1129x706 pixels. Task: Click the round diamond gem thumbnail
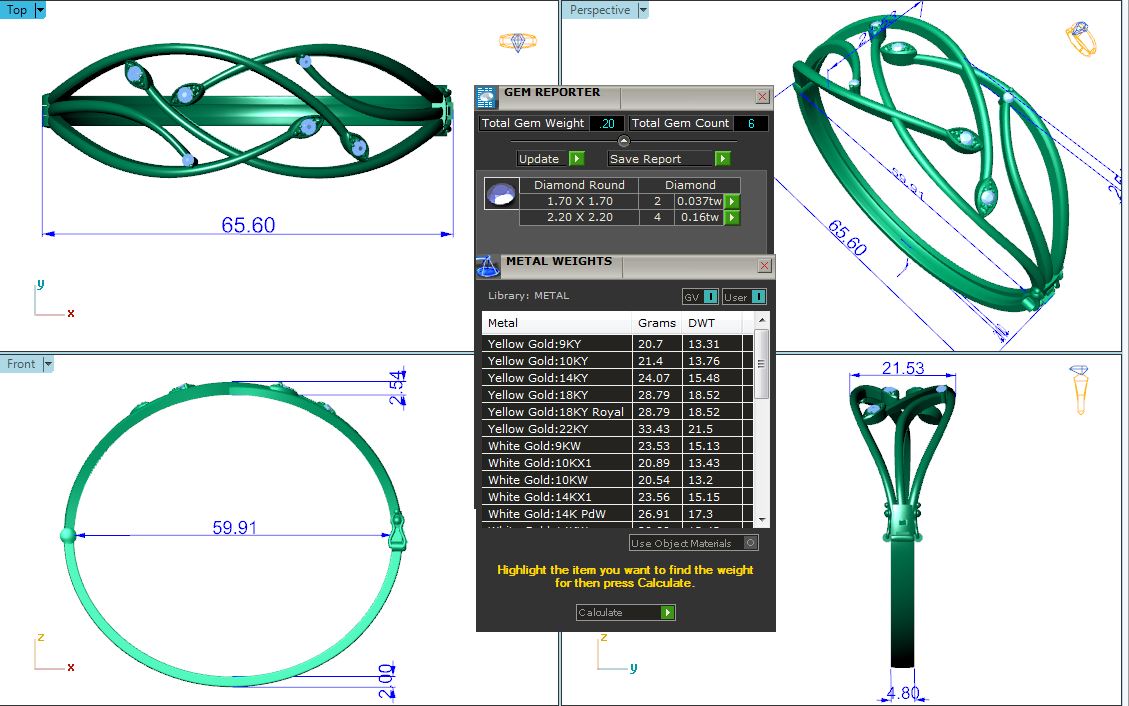click(x=501, y=194)
